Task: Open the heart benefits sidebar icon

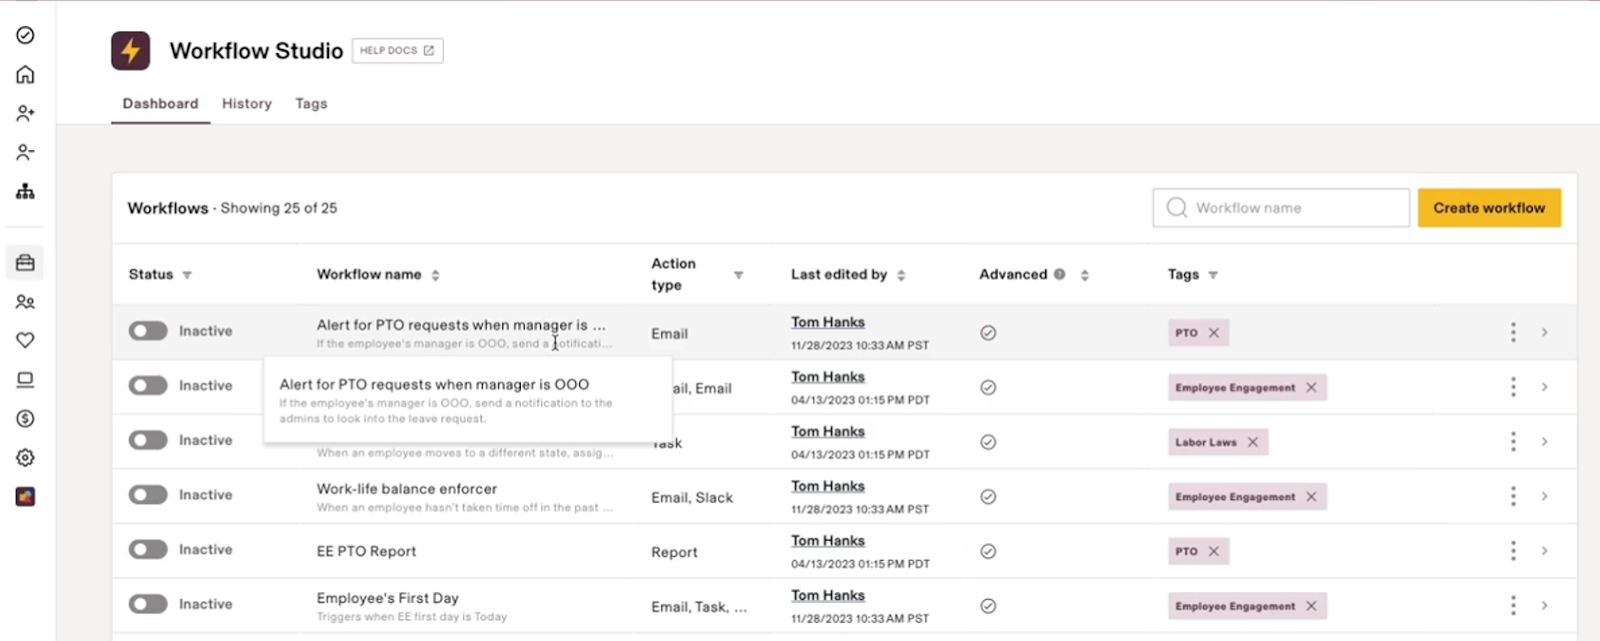Action: tap(25, 341)
